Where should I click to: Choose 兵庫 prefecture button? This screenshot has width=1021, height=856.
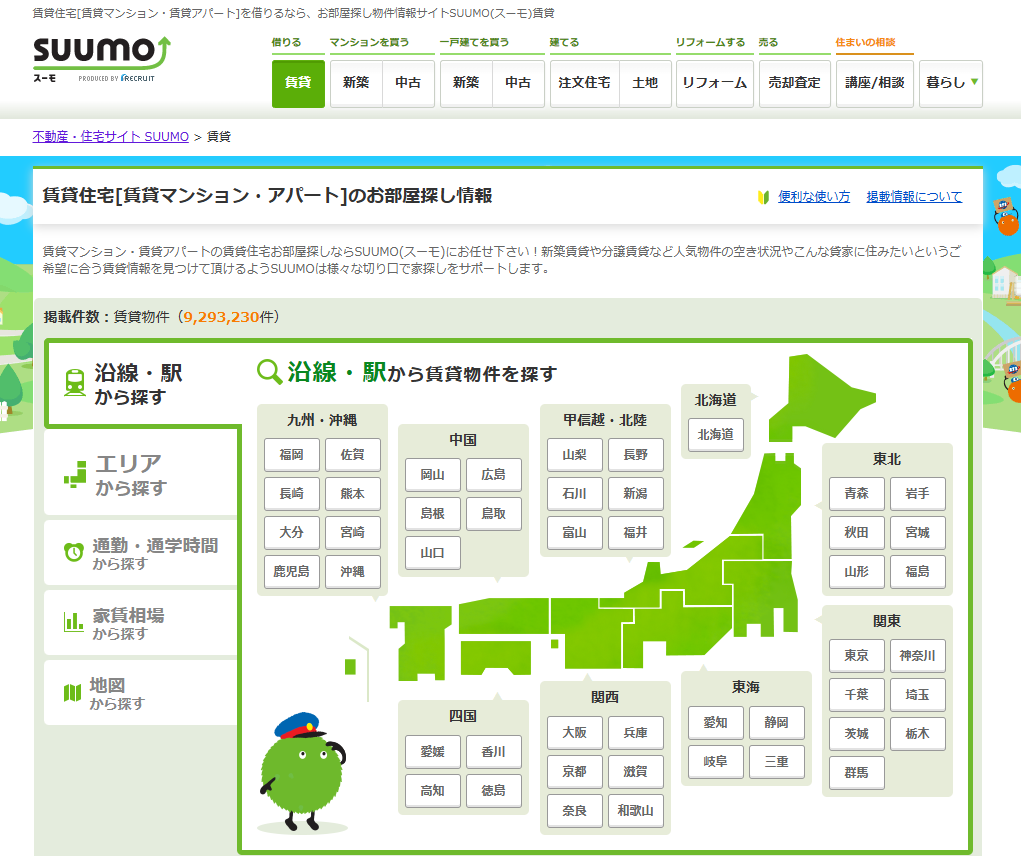636,732
